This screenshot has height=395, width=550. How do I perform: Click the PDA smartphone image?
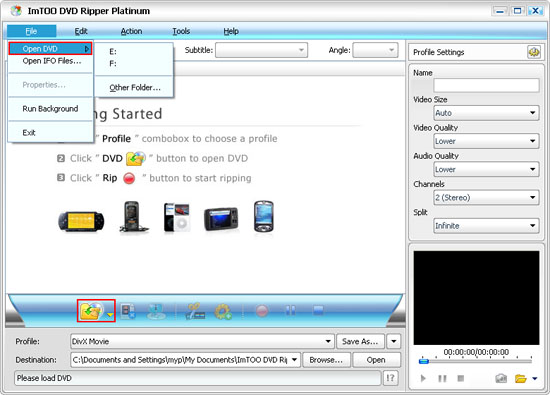click(263, 216)
